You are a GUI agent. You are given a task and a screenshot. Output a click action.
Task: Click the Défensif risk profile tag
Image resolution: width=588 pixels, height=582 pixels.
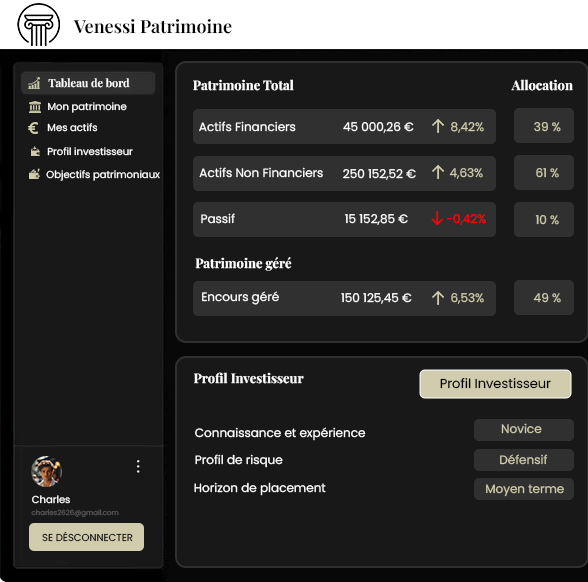pos(524,460)
